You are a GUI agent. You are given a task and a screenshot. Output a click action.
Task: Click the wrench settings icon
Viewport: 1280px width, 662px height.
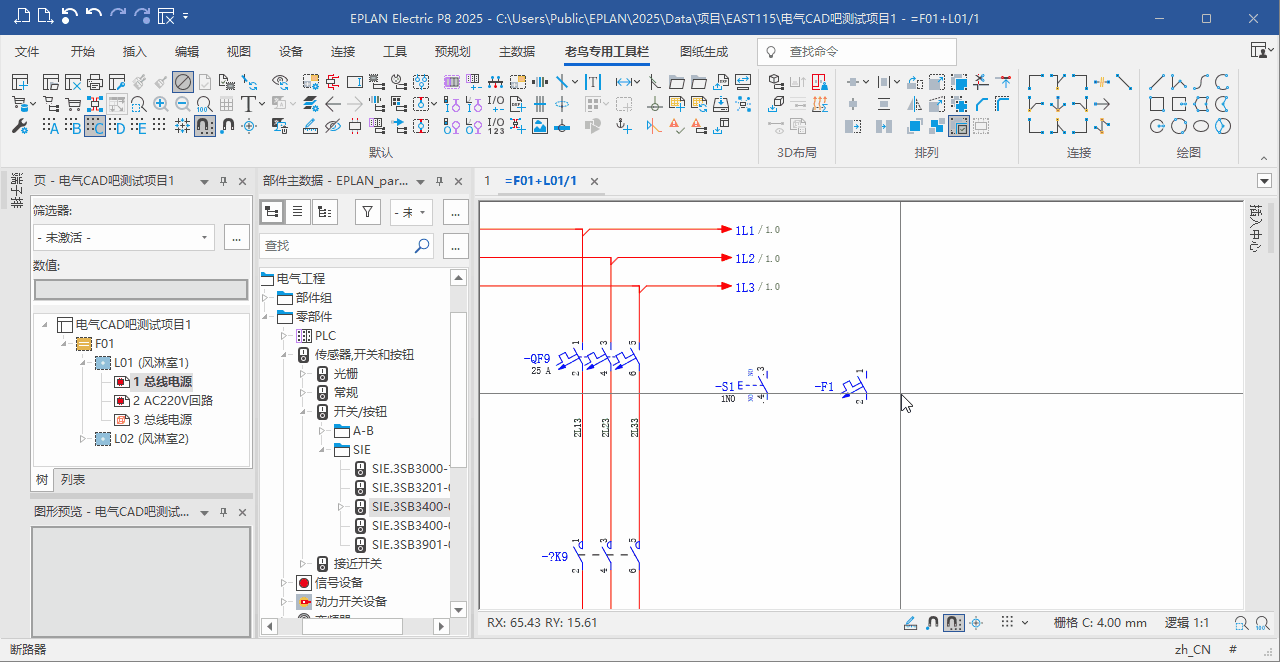coord(20,126)
